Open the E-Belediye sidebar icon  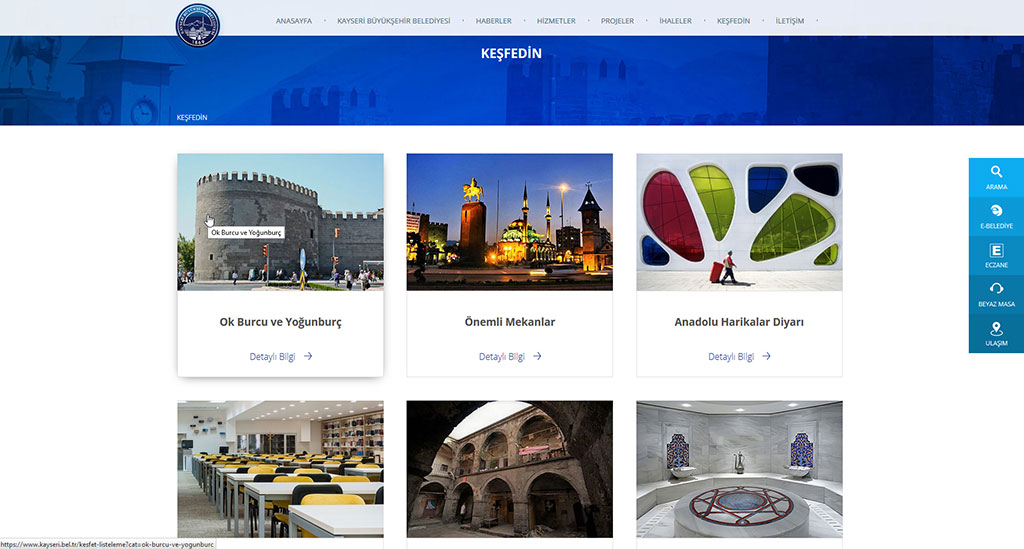click(996, 211)
